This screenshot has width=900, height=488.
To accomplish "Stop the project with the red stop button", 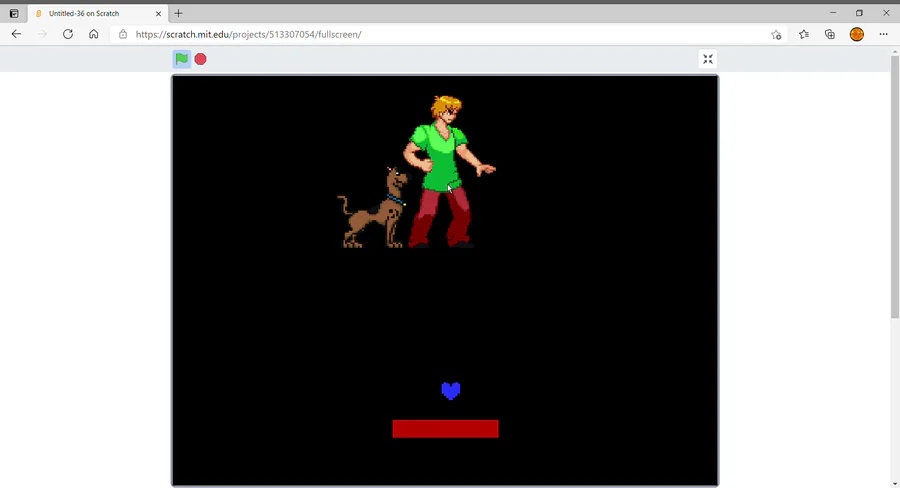I will coord(200,59).
